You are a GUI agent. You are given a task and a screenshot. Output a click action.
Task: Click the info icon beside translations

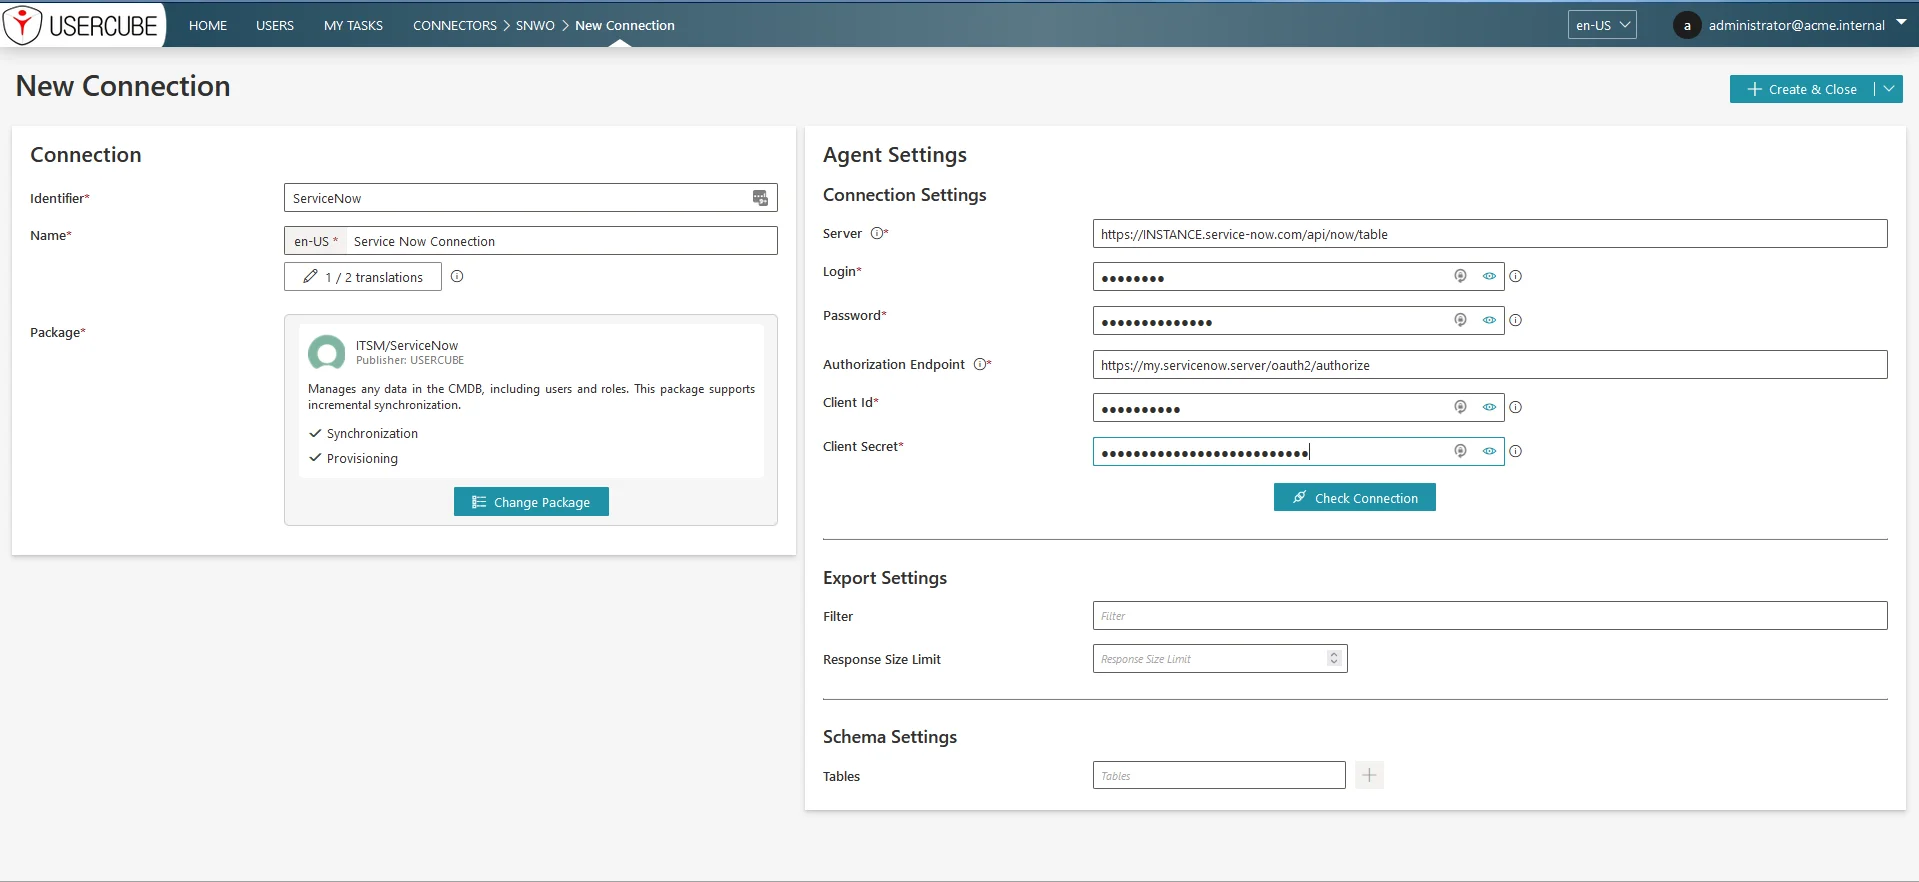(x=457, y=277)
